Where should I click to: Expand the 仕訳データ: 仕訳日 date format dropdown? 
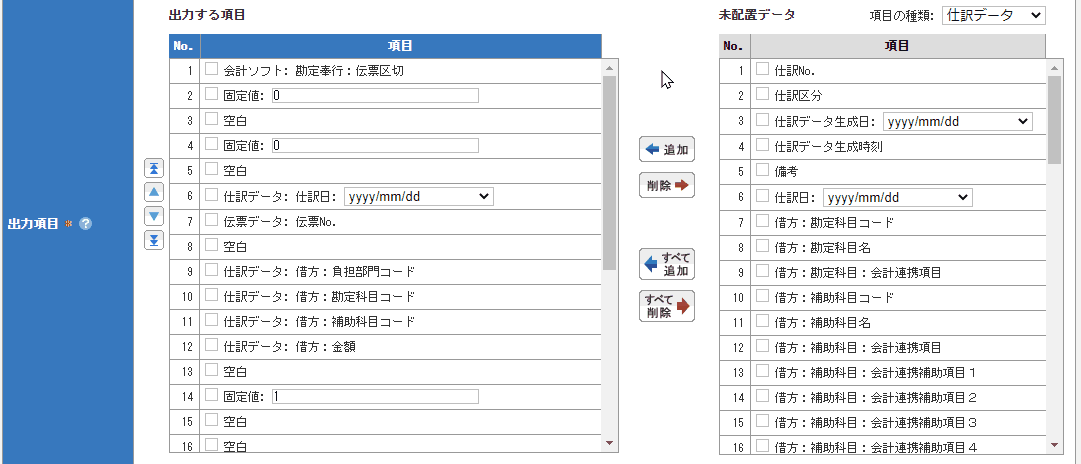coord(419,197)
